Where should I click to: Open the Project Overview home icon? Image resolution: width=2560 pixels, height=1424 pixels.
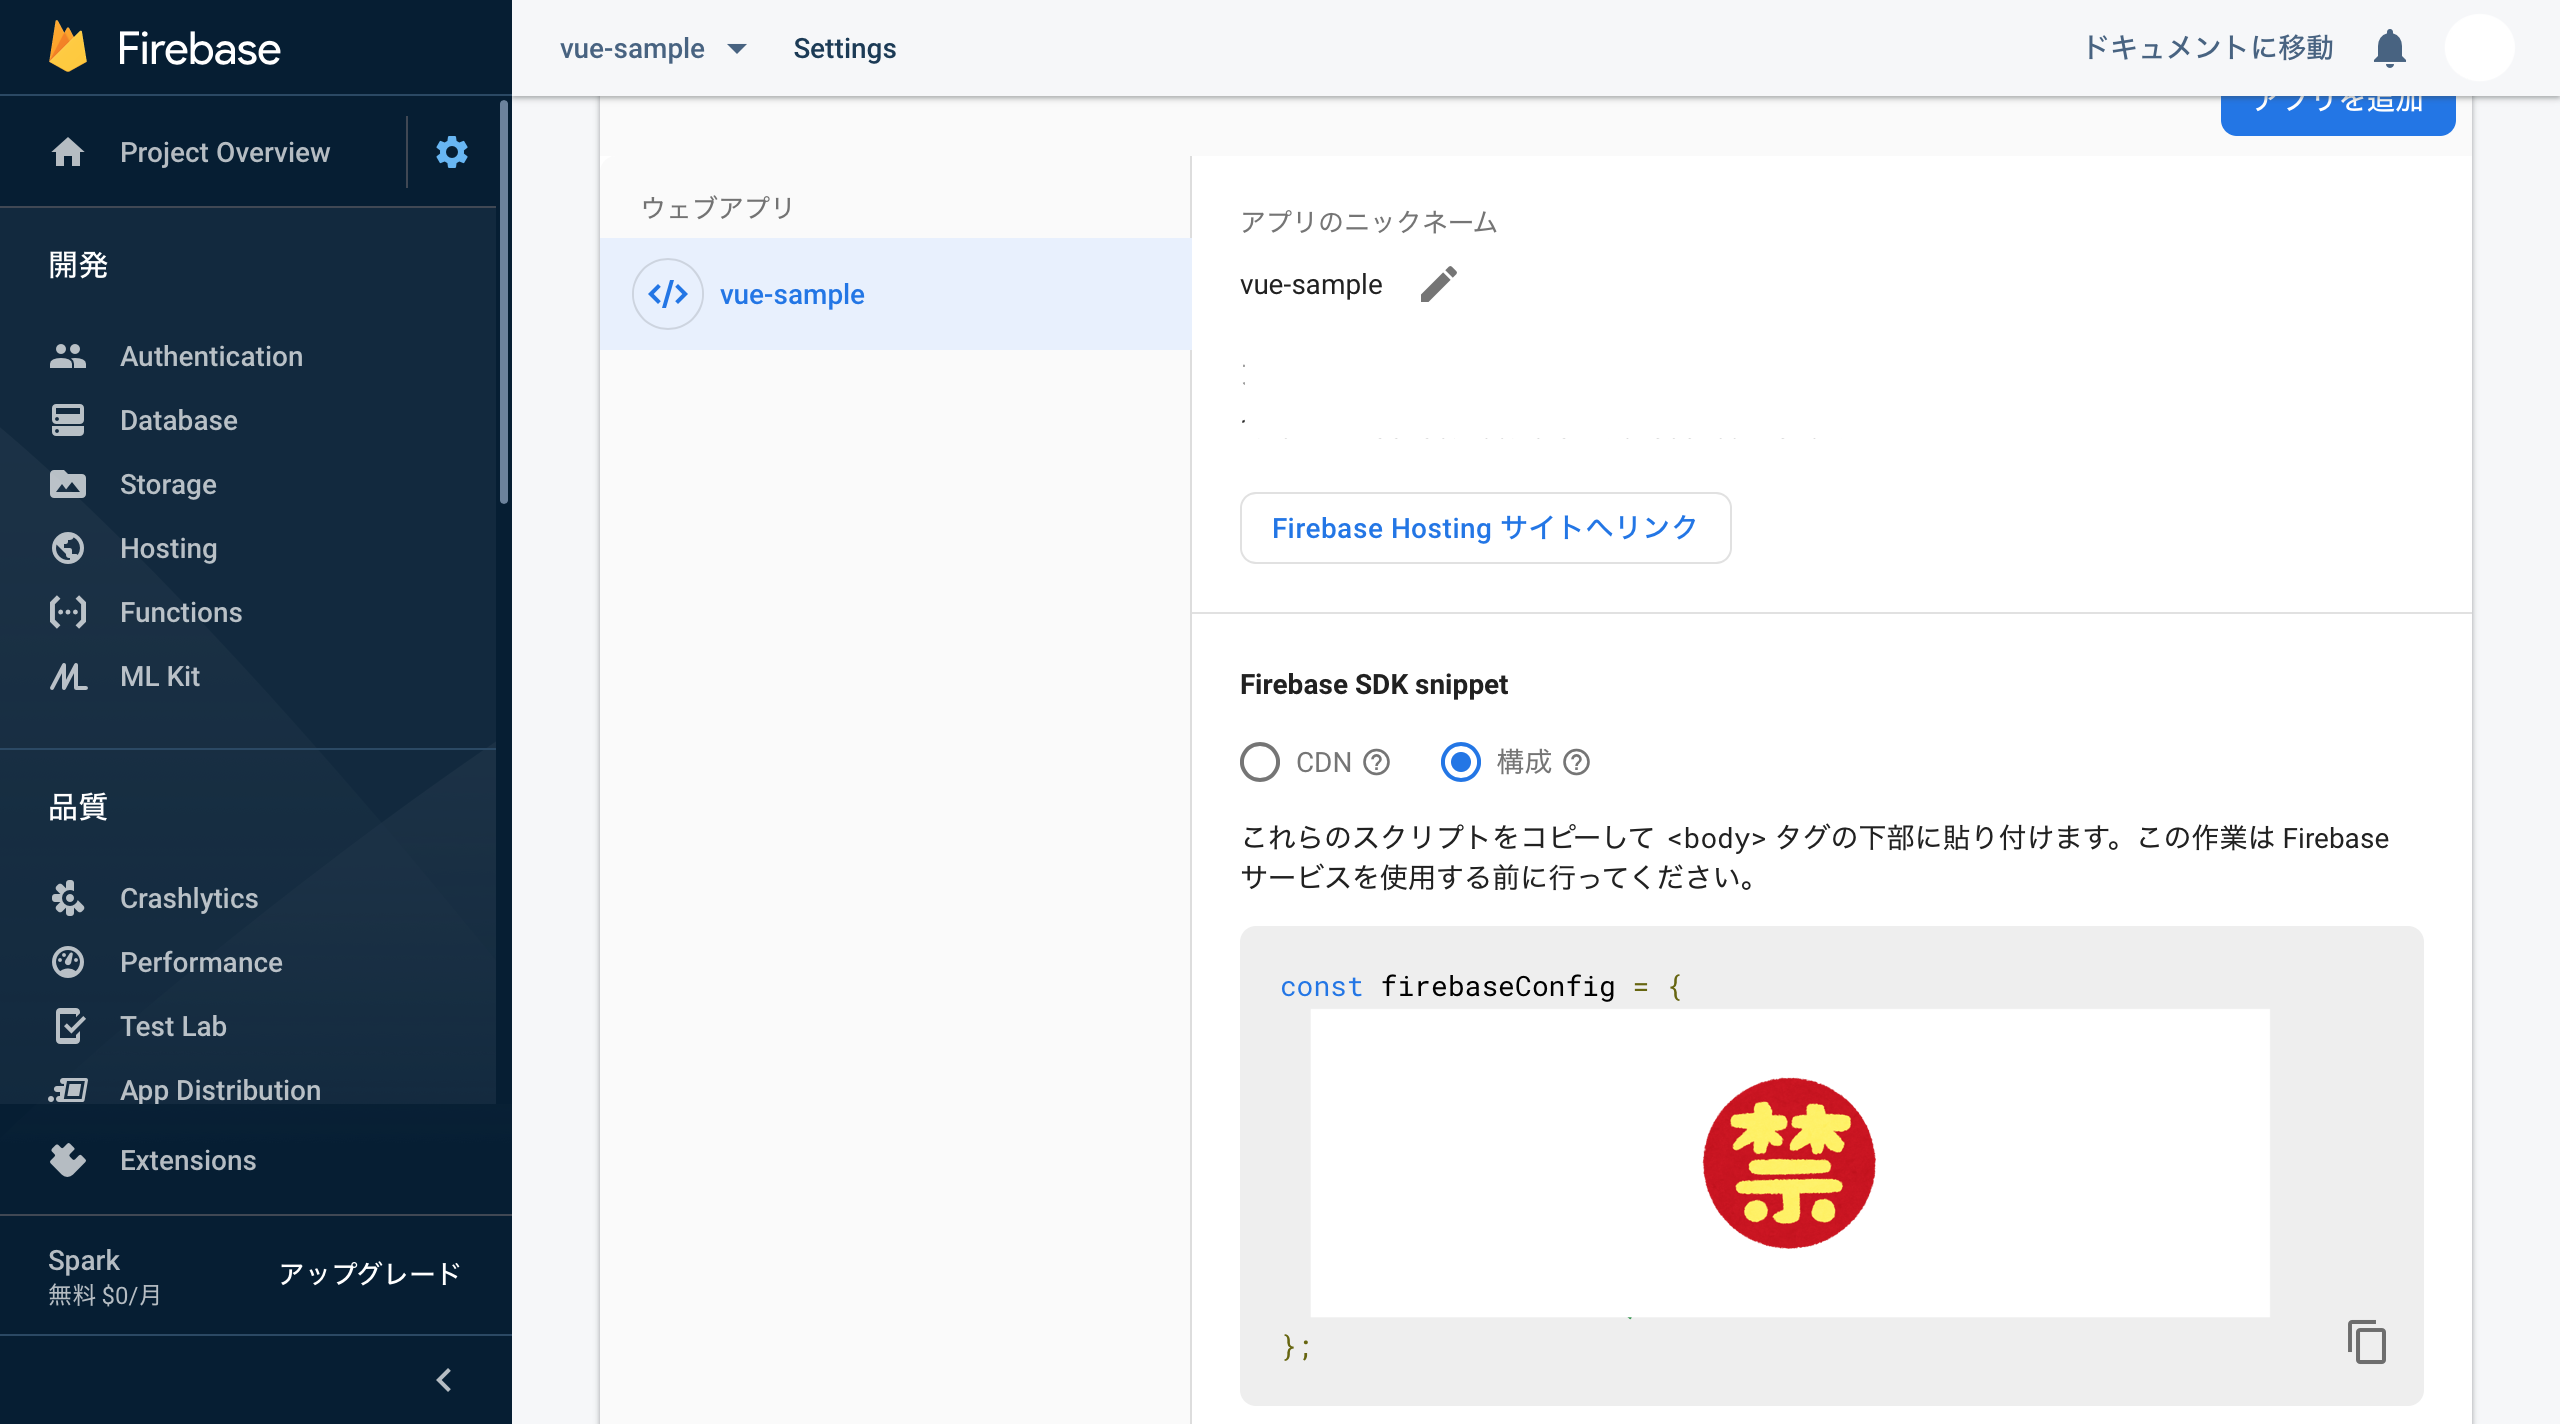[68, 152]
